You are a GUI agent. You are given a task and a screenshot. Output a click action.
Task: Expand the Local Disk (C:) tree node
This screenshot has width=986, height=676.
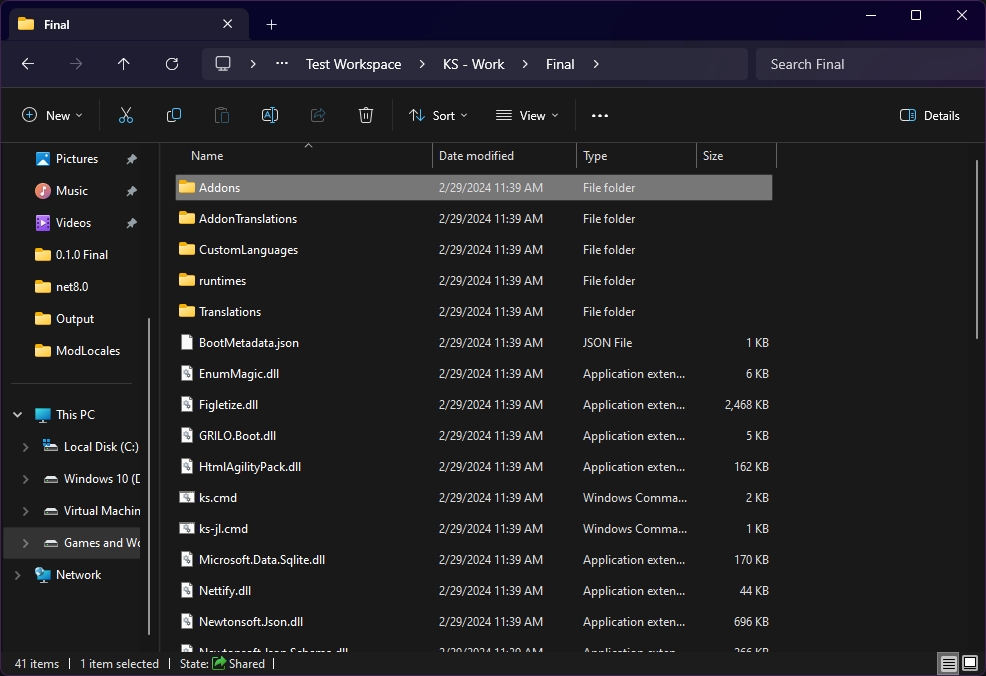(x=26, y=447)
